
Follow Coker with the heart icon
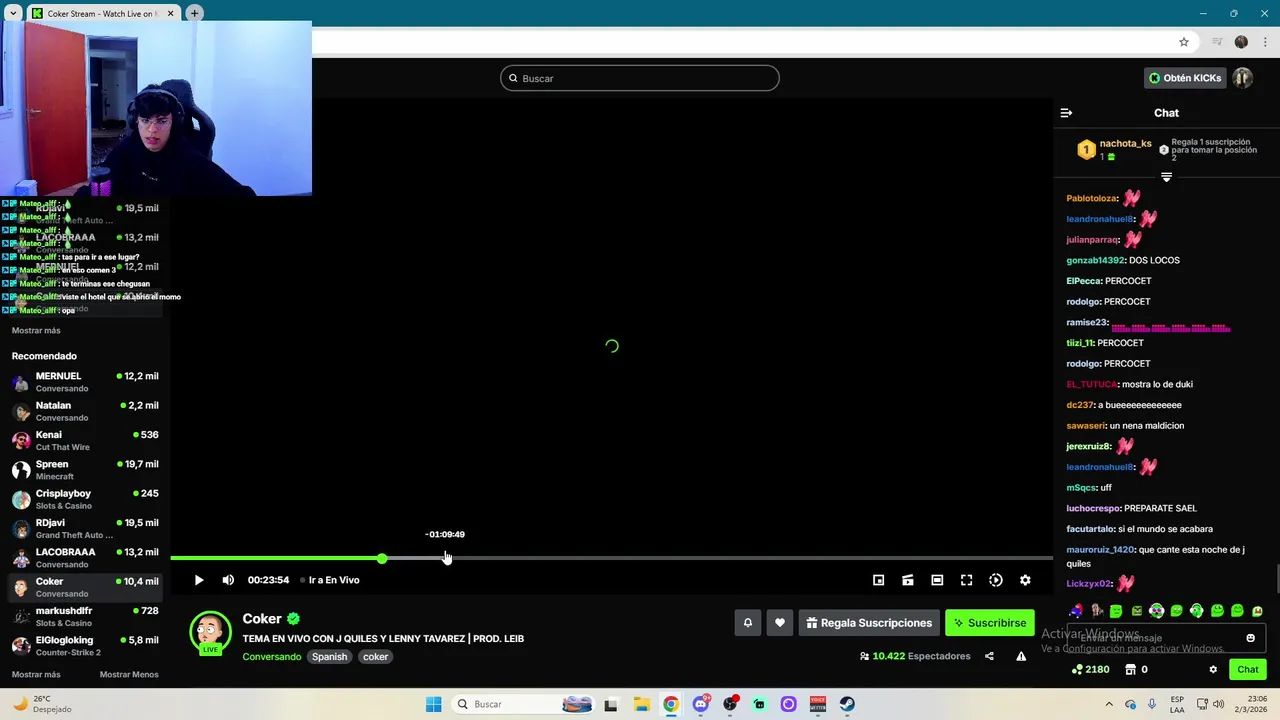pyautogui.click(x=780, y=623)
